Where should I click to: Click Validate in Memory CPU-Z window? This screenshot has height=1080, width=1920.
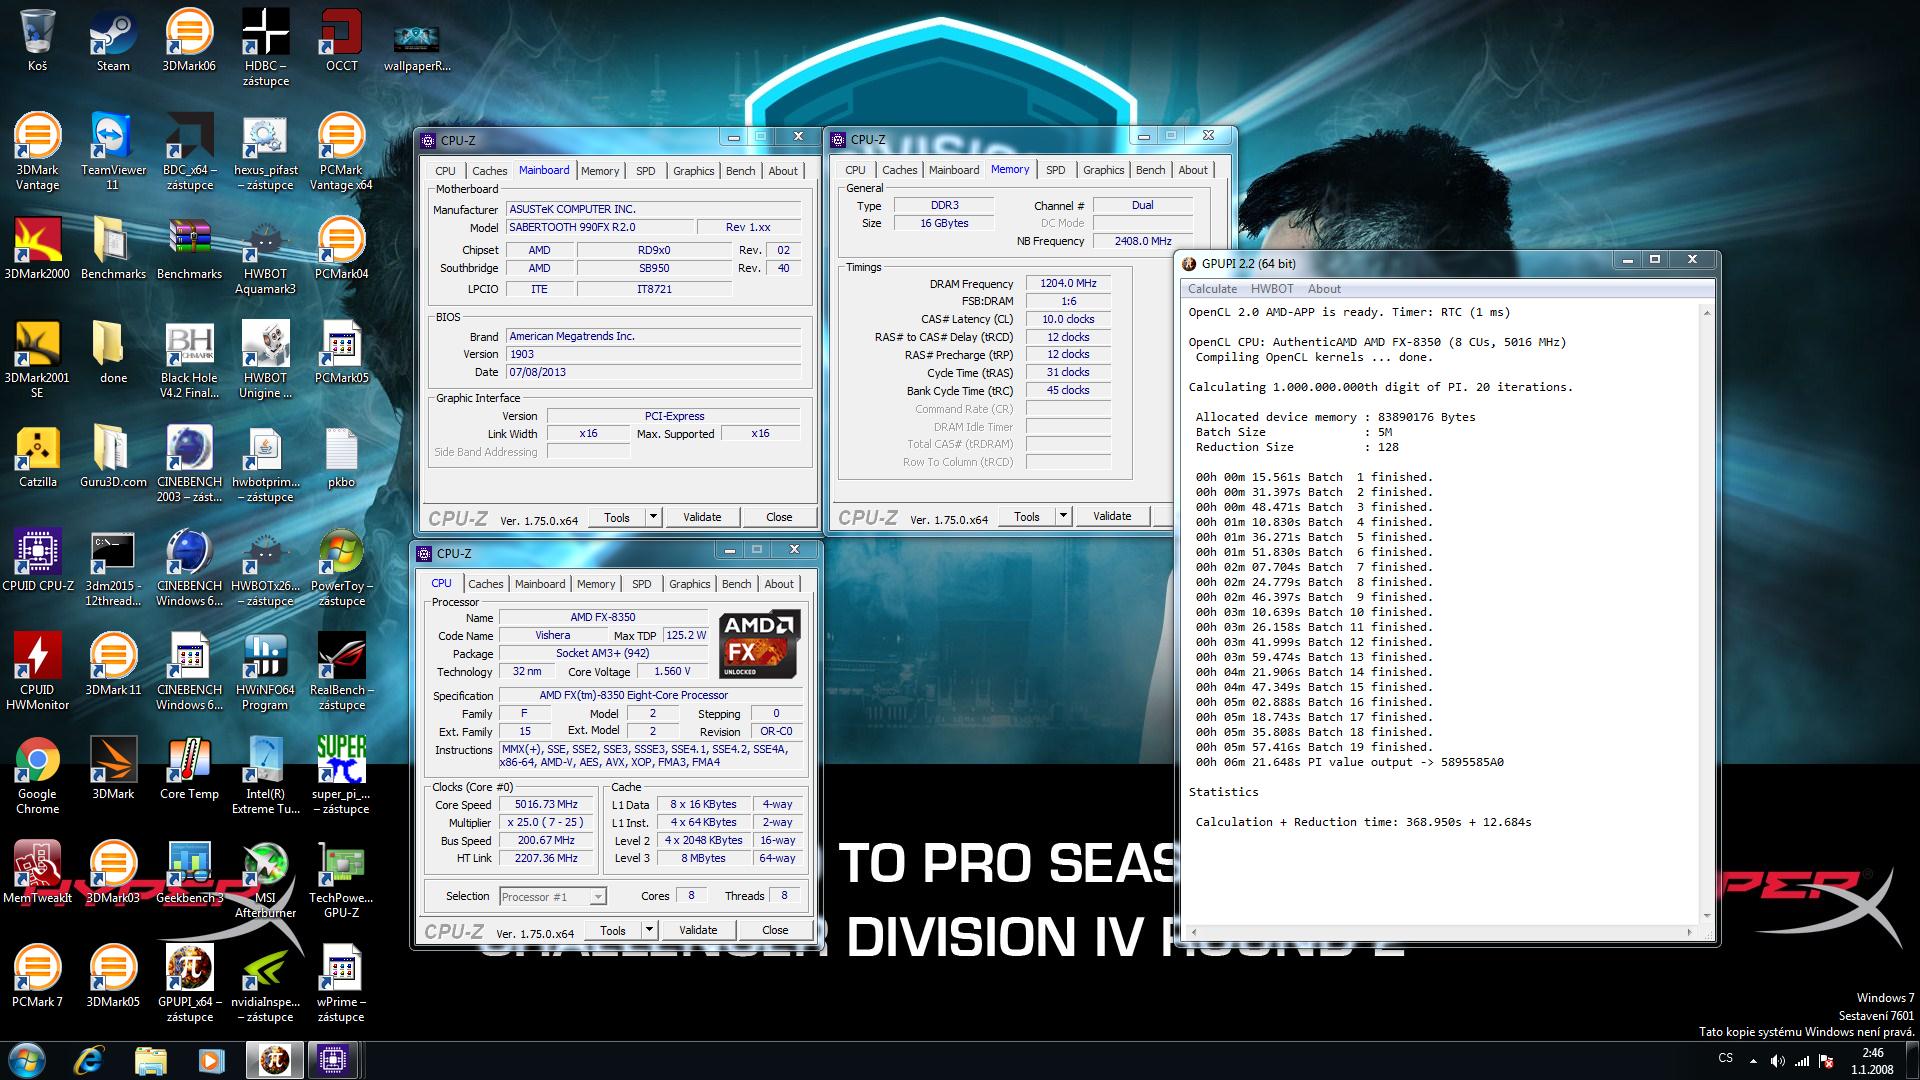click(1112, 516)
